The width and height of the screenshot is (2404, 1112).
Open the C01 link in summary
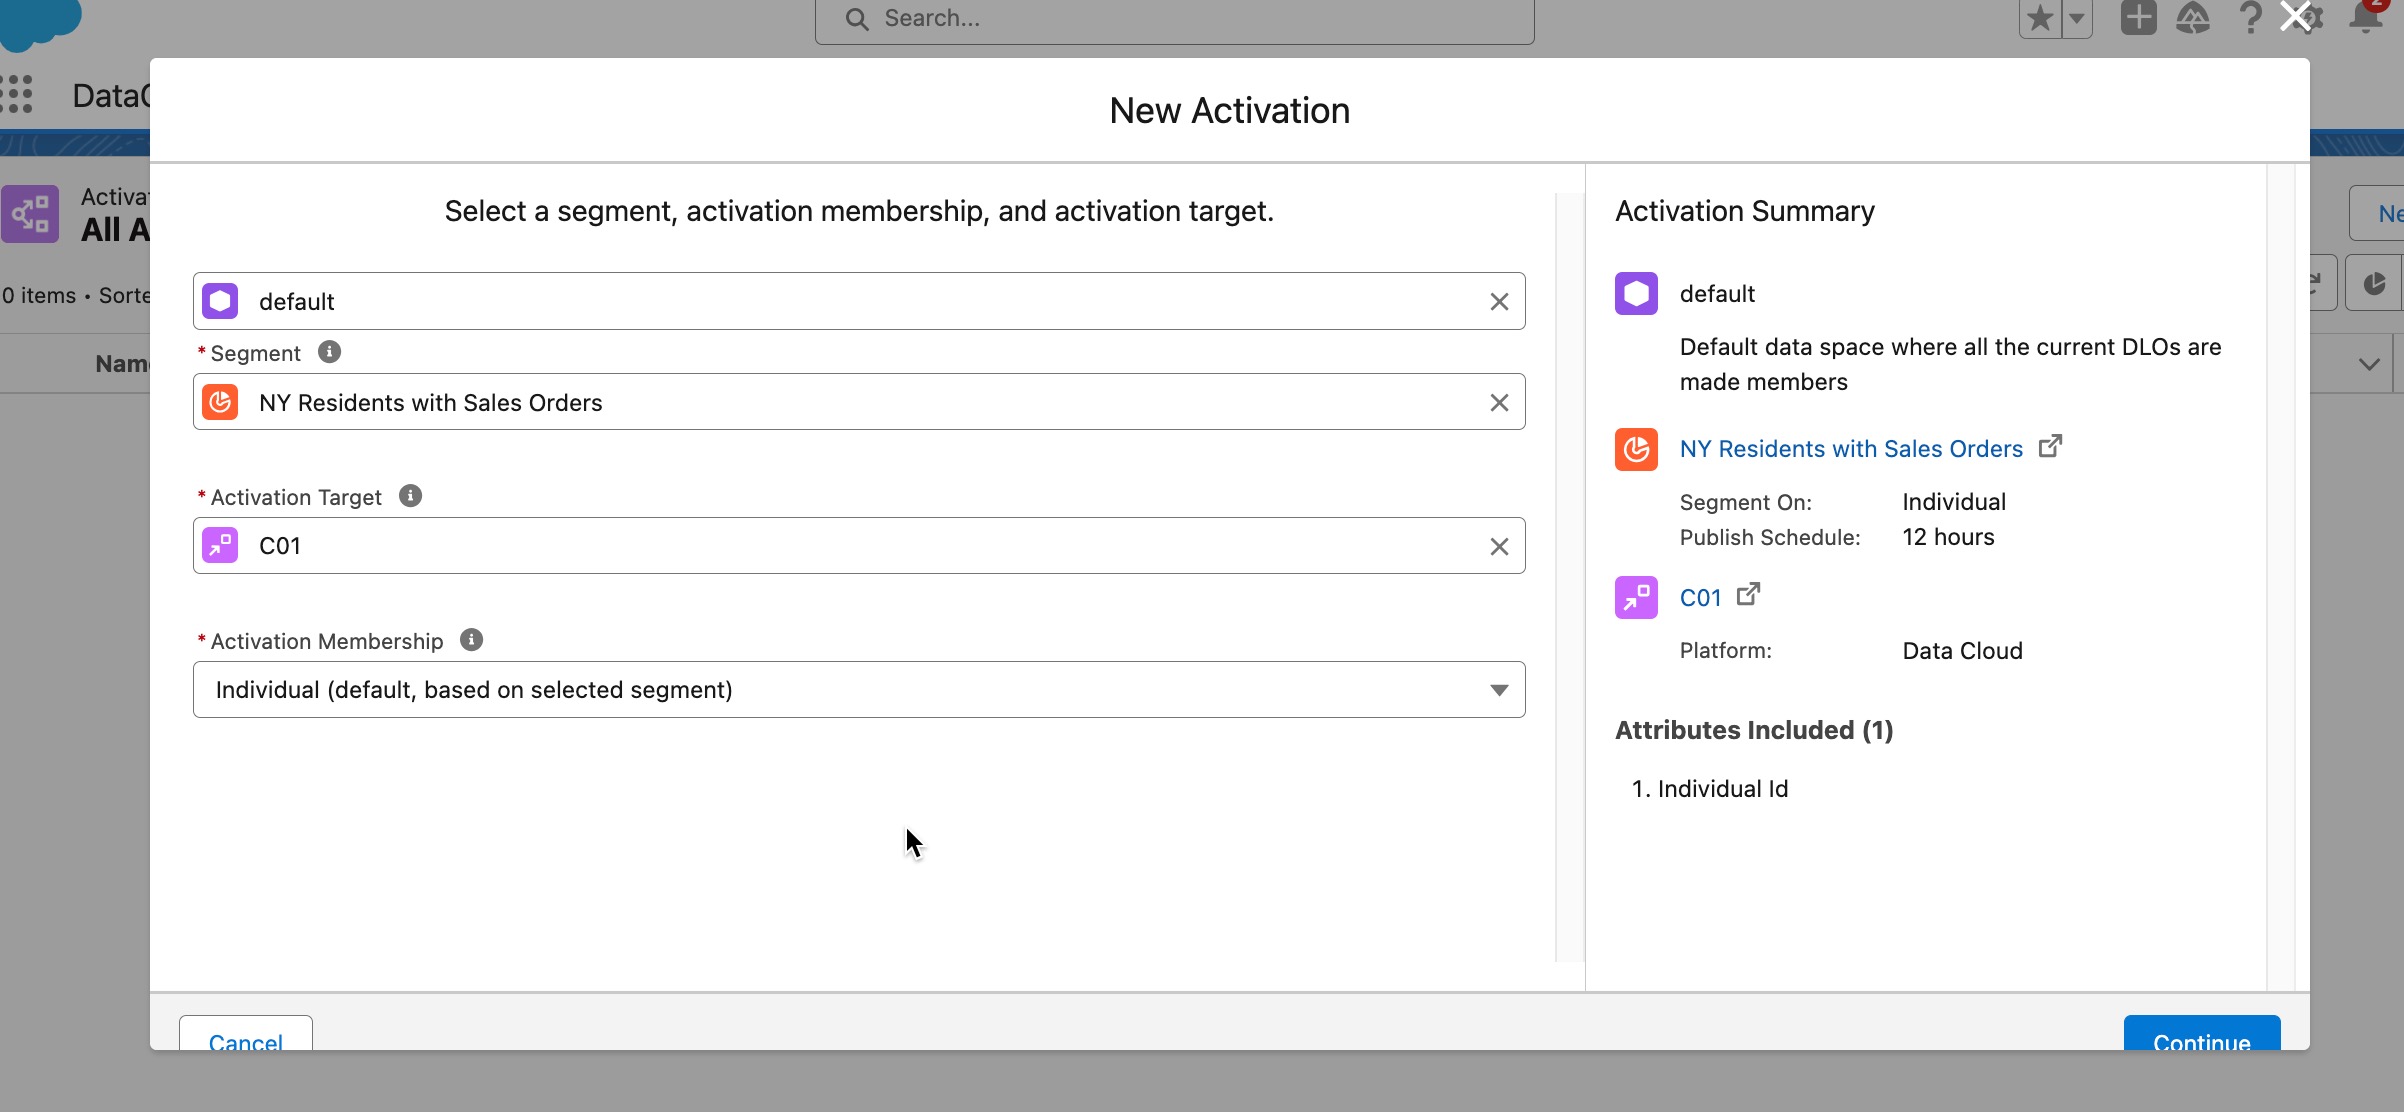1700,598
